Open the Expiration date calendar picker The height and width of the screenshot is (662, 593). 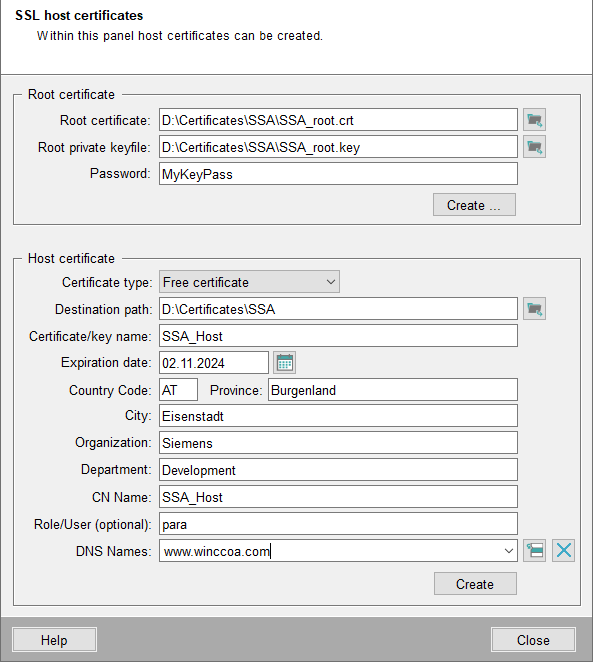click(x=284, y=363)
